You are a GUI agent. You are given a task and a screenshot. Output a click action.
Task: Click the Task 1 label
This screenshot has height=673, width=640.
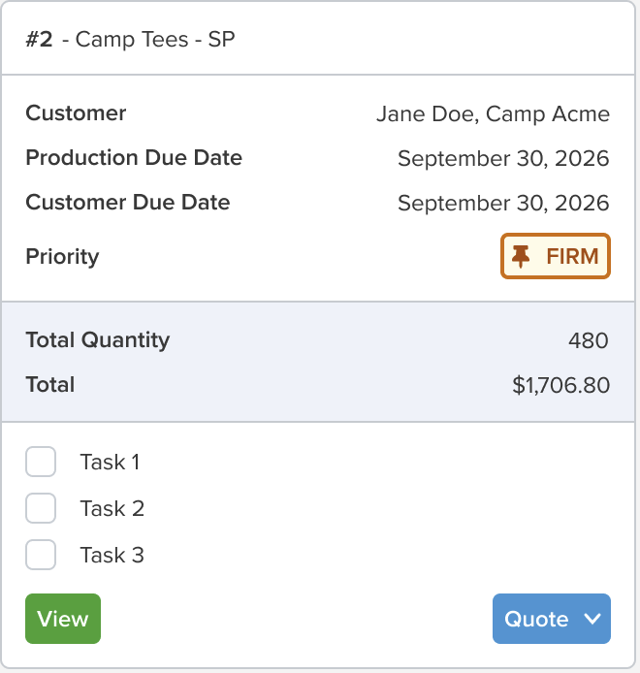point(110,462)
